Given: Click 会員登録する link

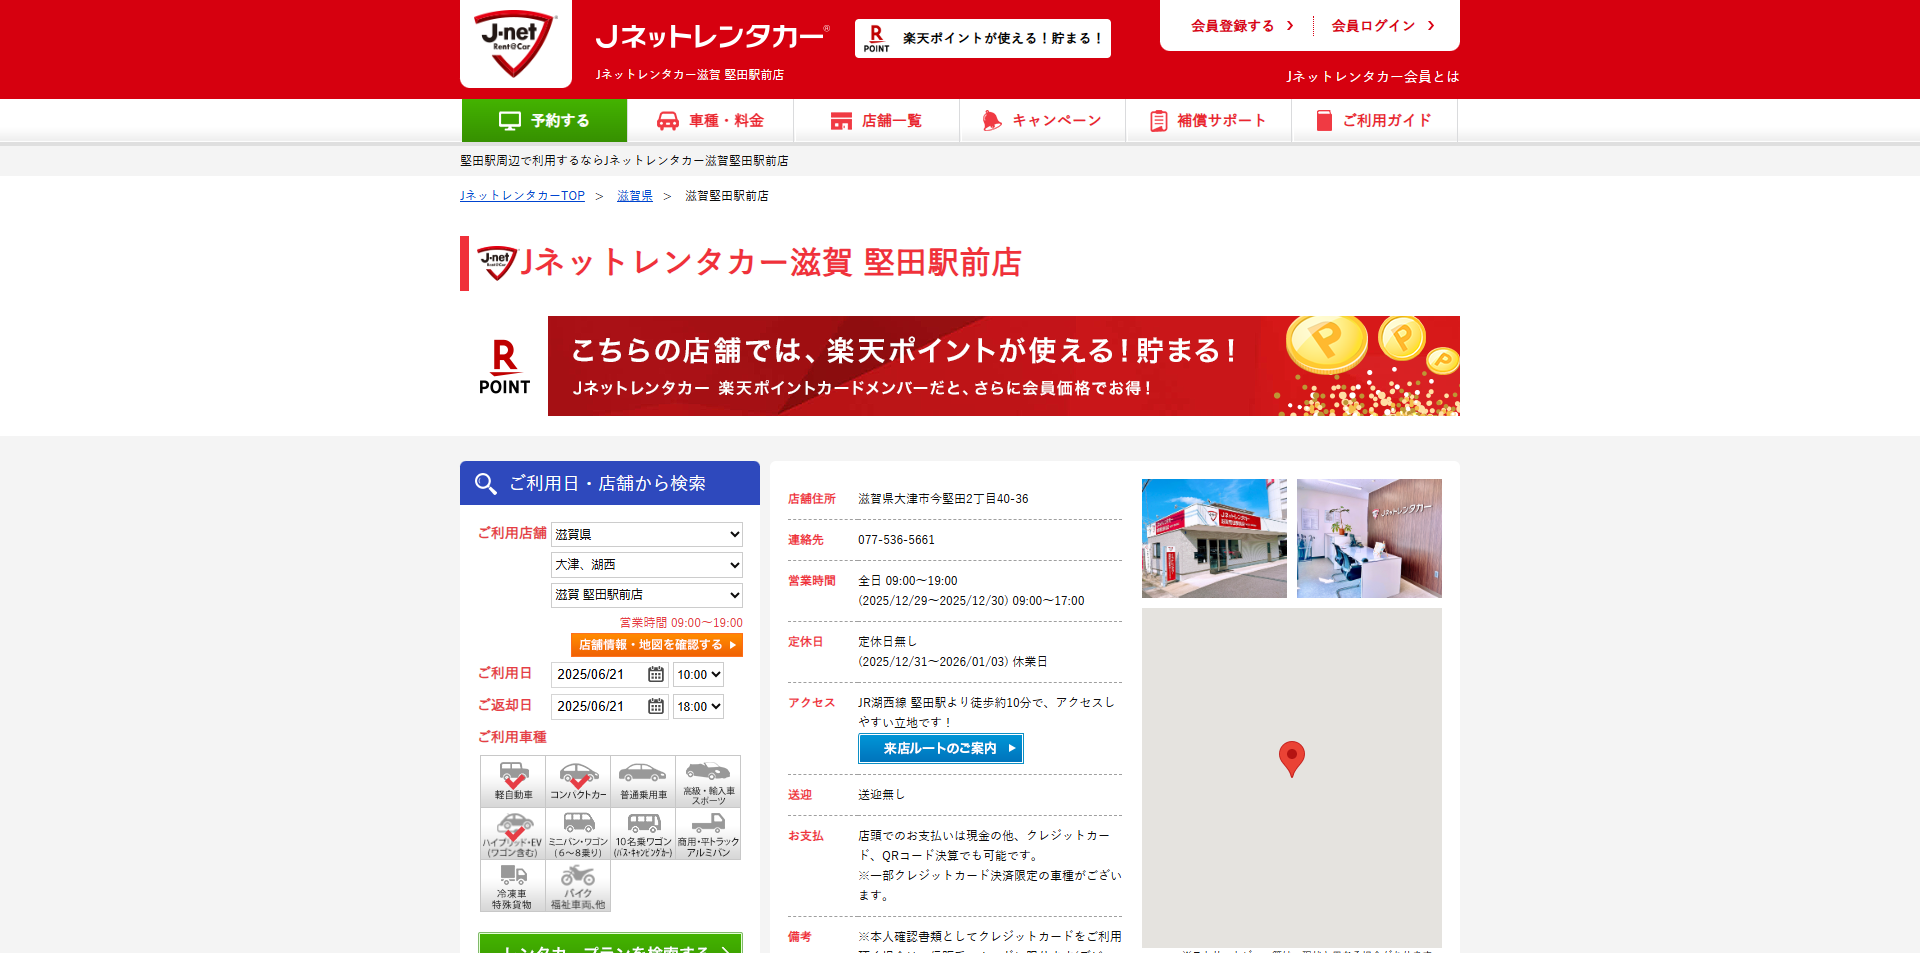Looking at the screenshot, I should pos(1242,26).
